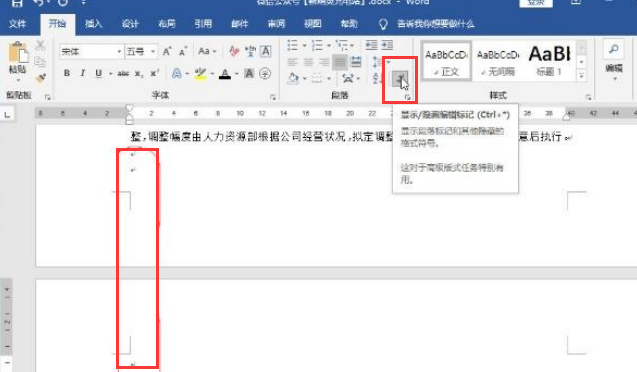Toggle strikethrough abc formatting
The width and height of the screenshot is (637, 372).
(123, 74)
